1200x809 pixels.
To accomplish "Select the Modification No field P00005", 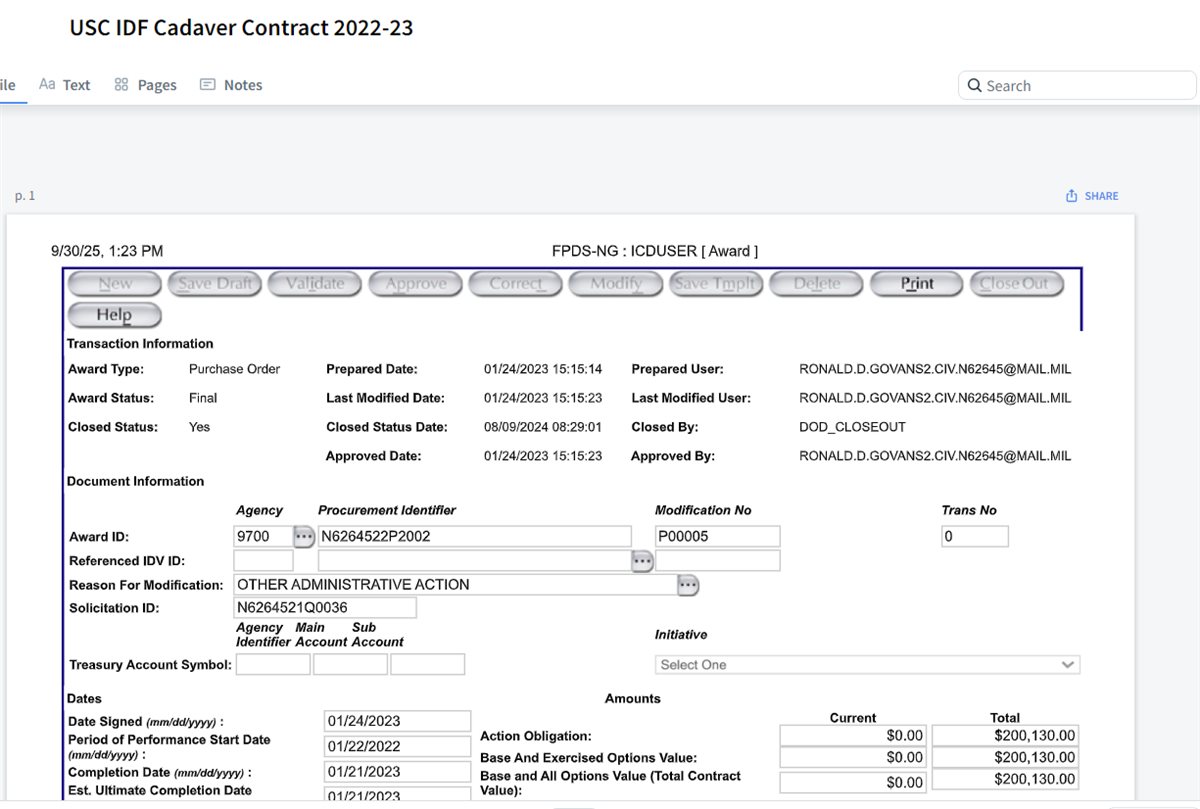I will pyautogui.click(x=717, y=537).
